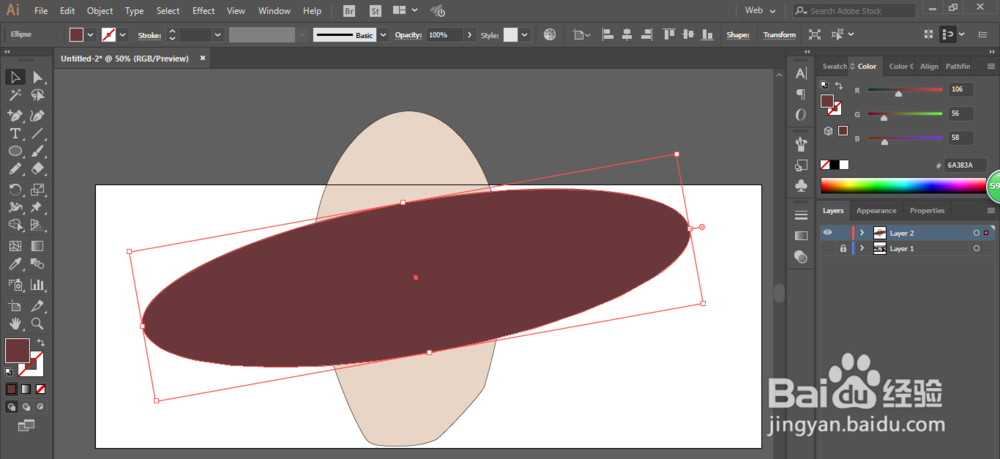Click Horizontal Align Center icon
Viewport: 1000px width, 459px height.
coord(627,35)
